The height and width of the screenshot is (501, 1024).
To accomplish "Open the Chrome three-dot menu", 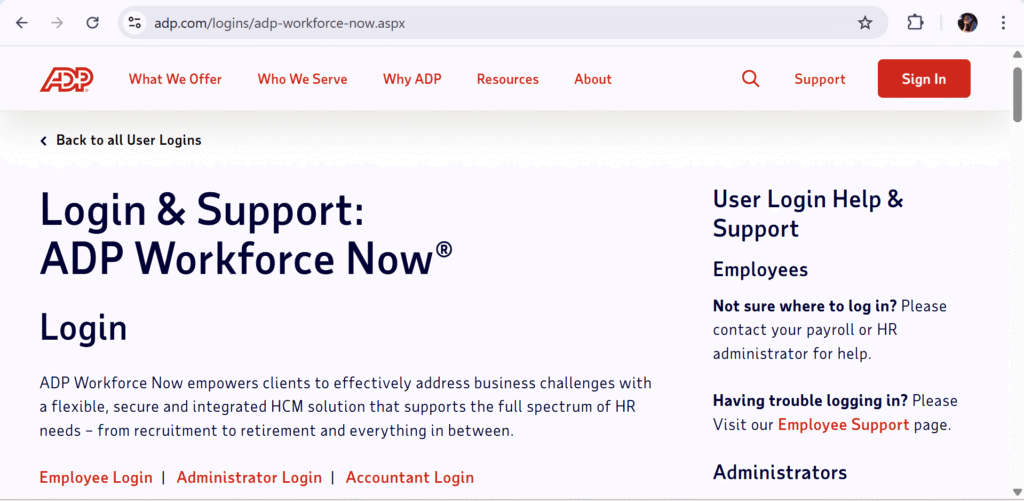I will (x=1003, y=23).
